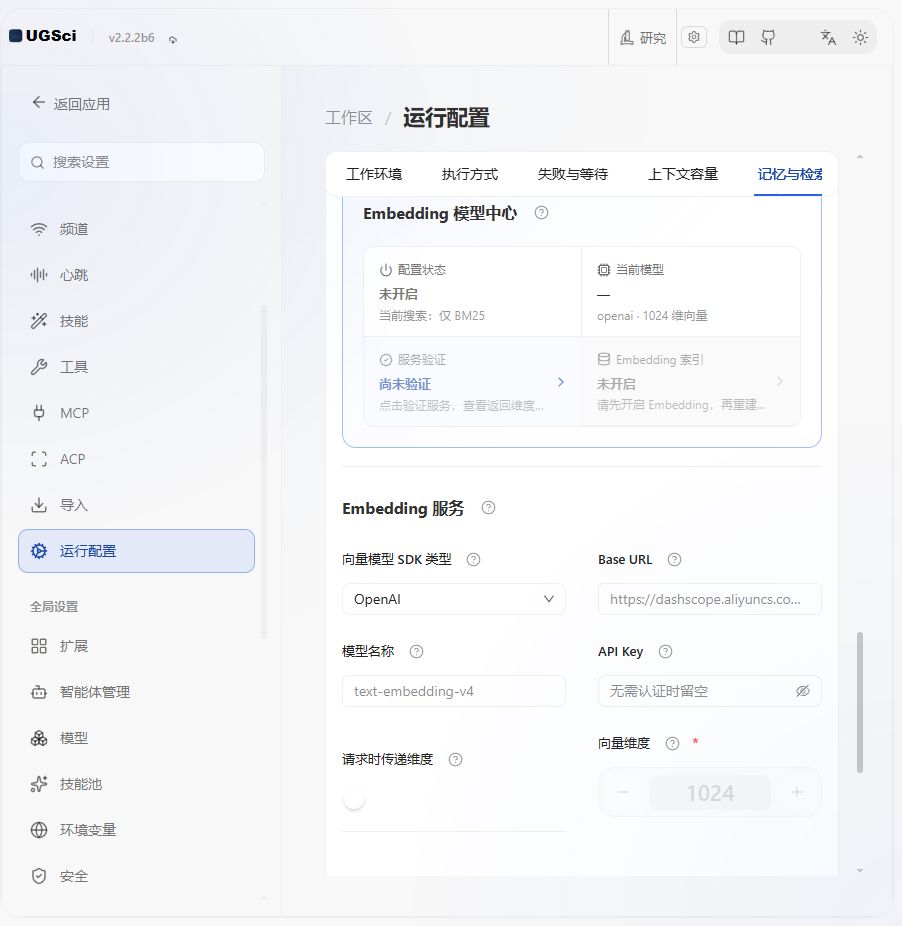
Task: Click help icon beside 请求时传递维度
Action: pos(455,759)
